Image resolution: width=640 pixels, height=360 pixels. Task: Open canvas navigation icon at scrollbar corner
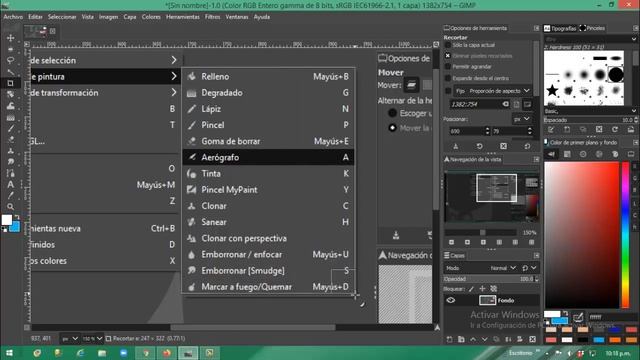[437, 327]
